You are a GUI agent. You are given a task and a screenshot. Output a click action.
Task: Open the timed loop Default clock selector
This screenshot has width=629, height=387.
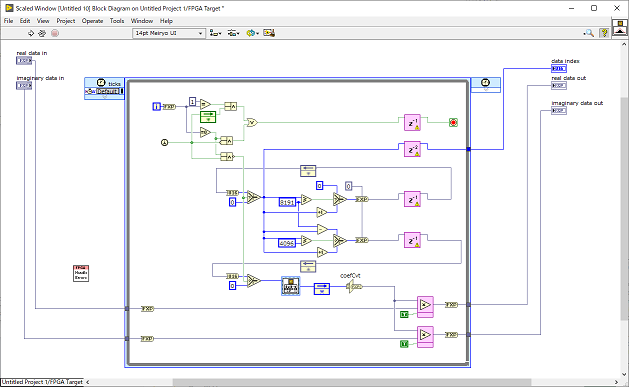pyautogui.click(x=108, y=91)
